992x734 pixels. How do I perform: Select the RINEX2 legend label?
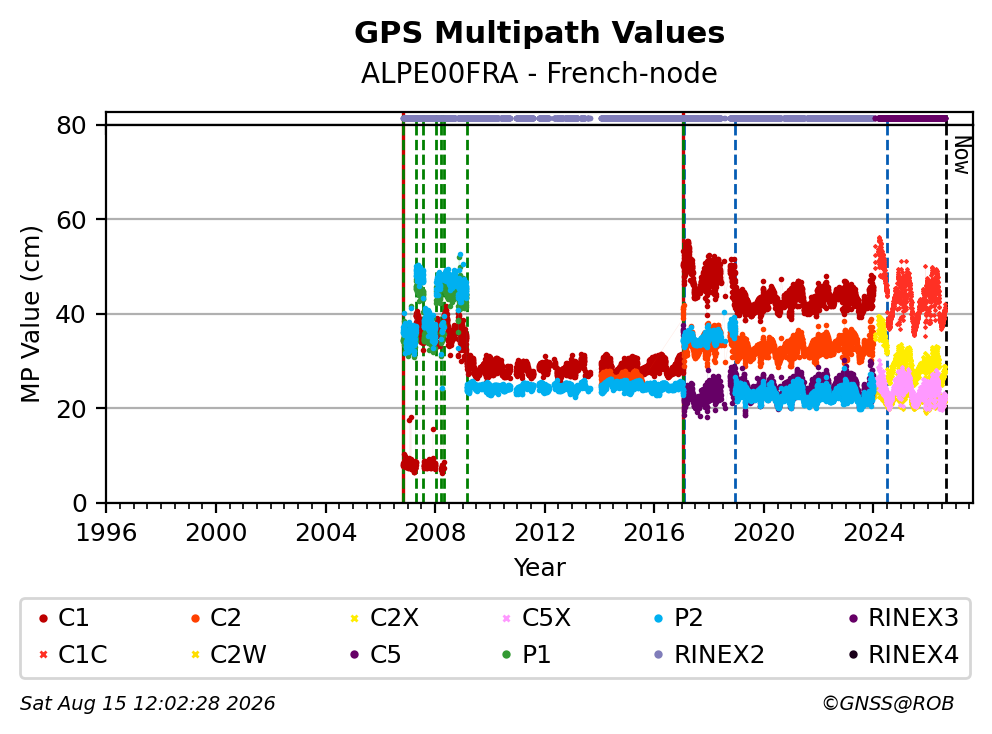pyautogui.click(x=719, y=654)
